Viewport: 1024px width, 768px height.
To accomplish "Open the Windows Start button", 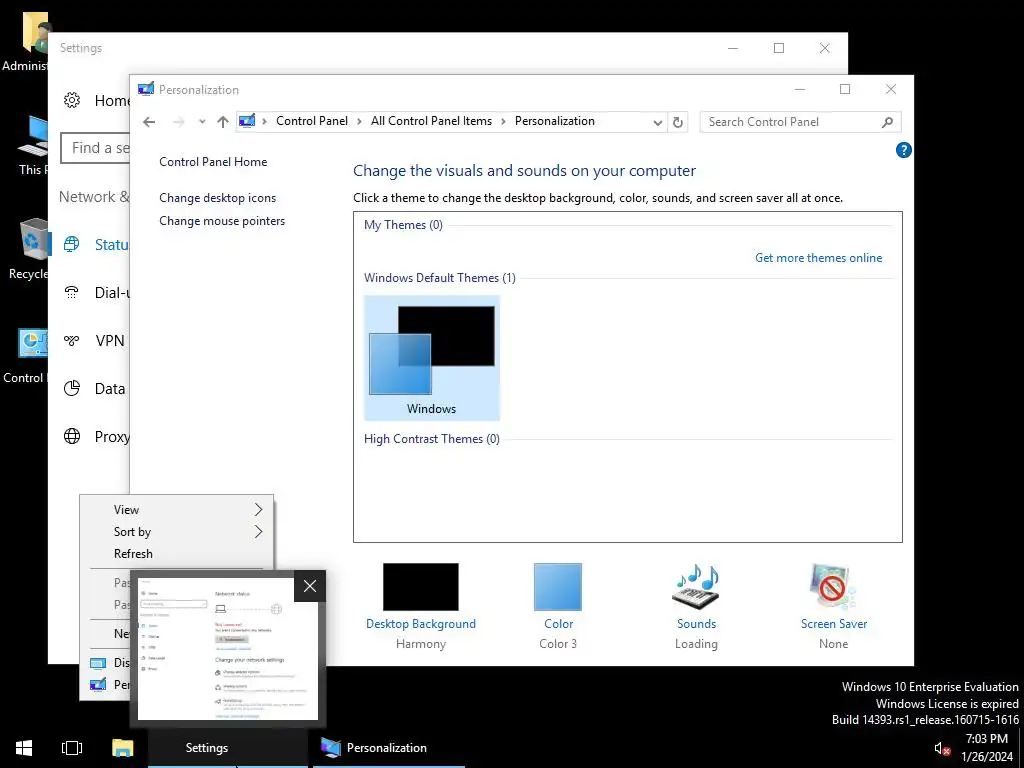I will [24, 748].
